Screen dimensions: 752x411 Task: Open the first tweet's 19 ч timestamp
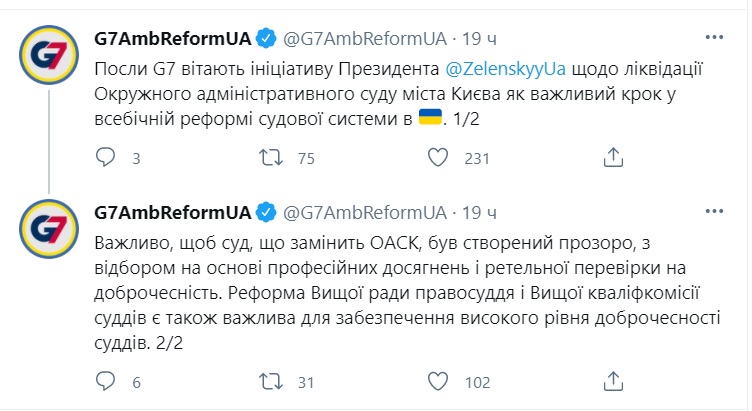tap(472, 40)
